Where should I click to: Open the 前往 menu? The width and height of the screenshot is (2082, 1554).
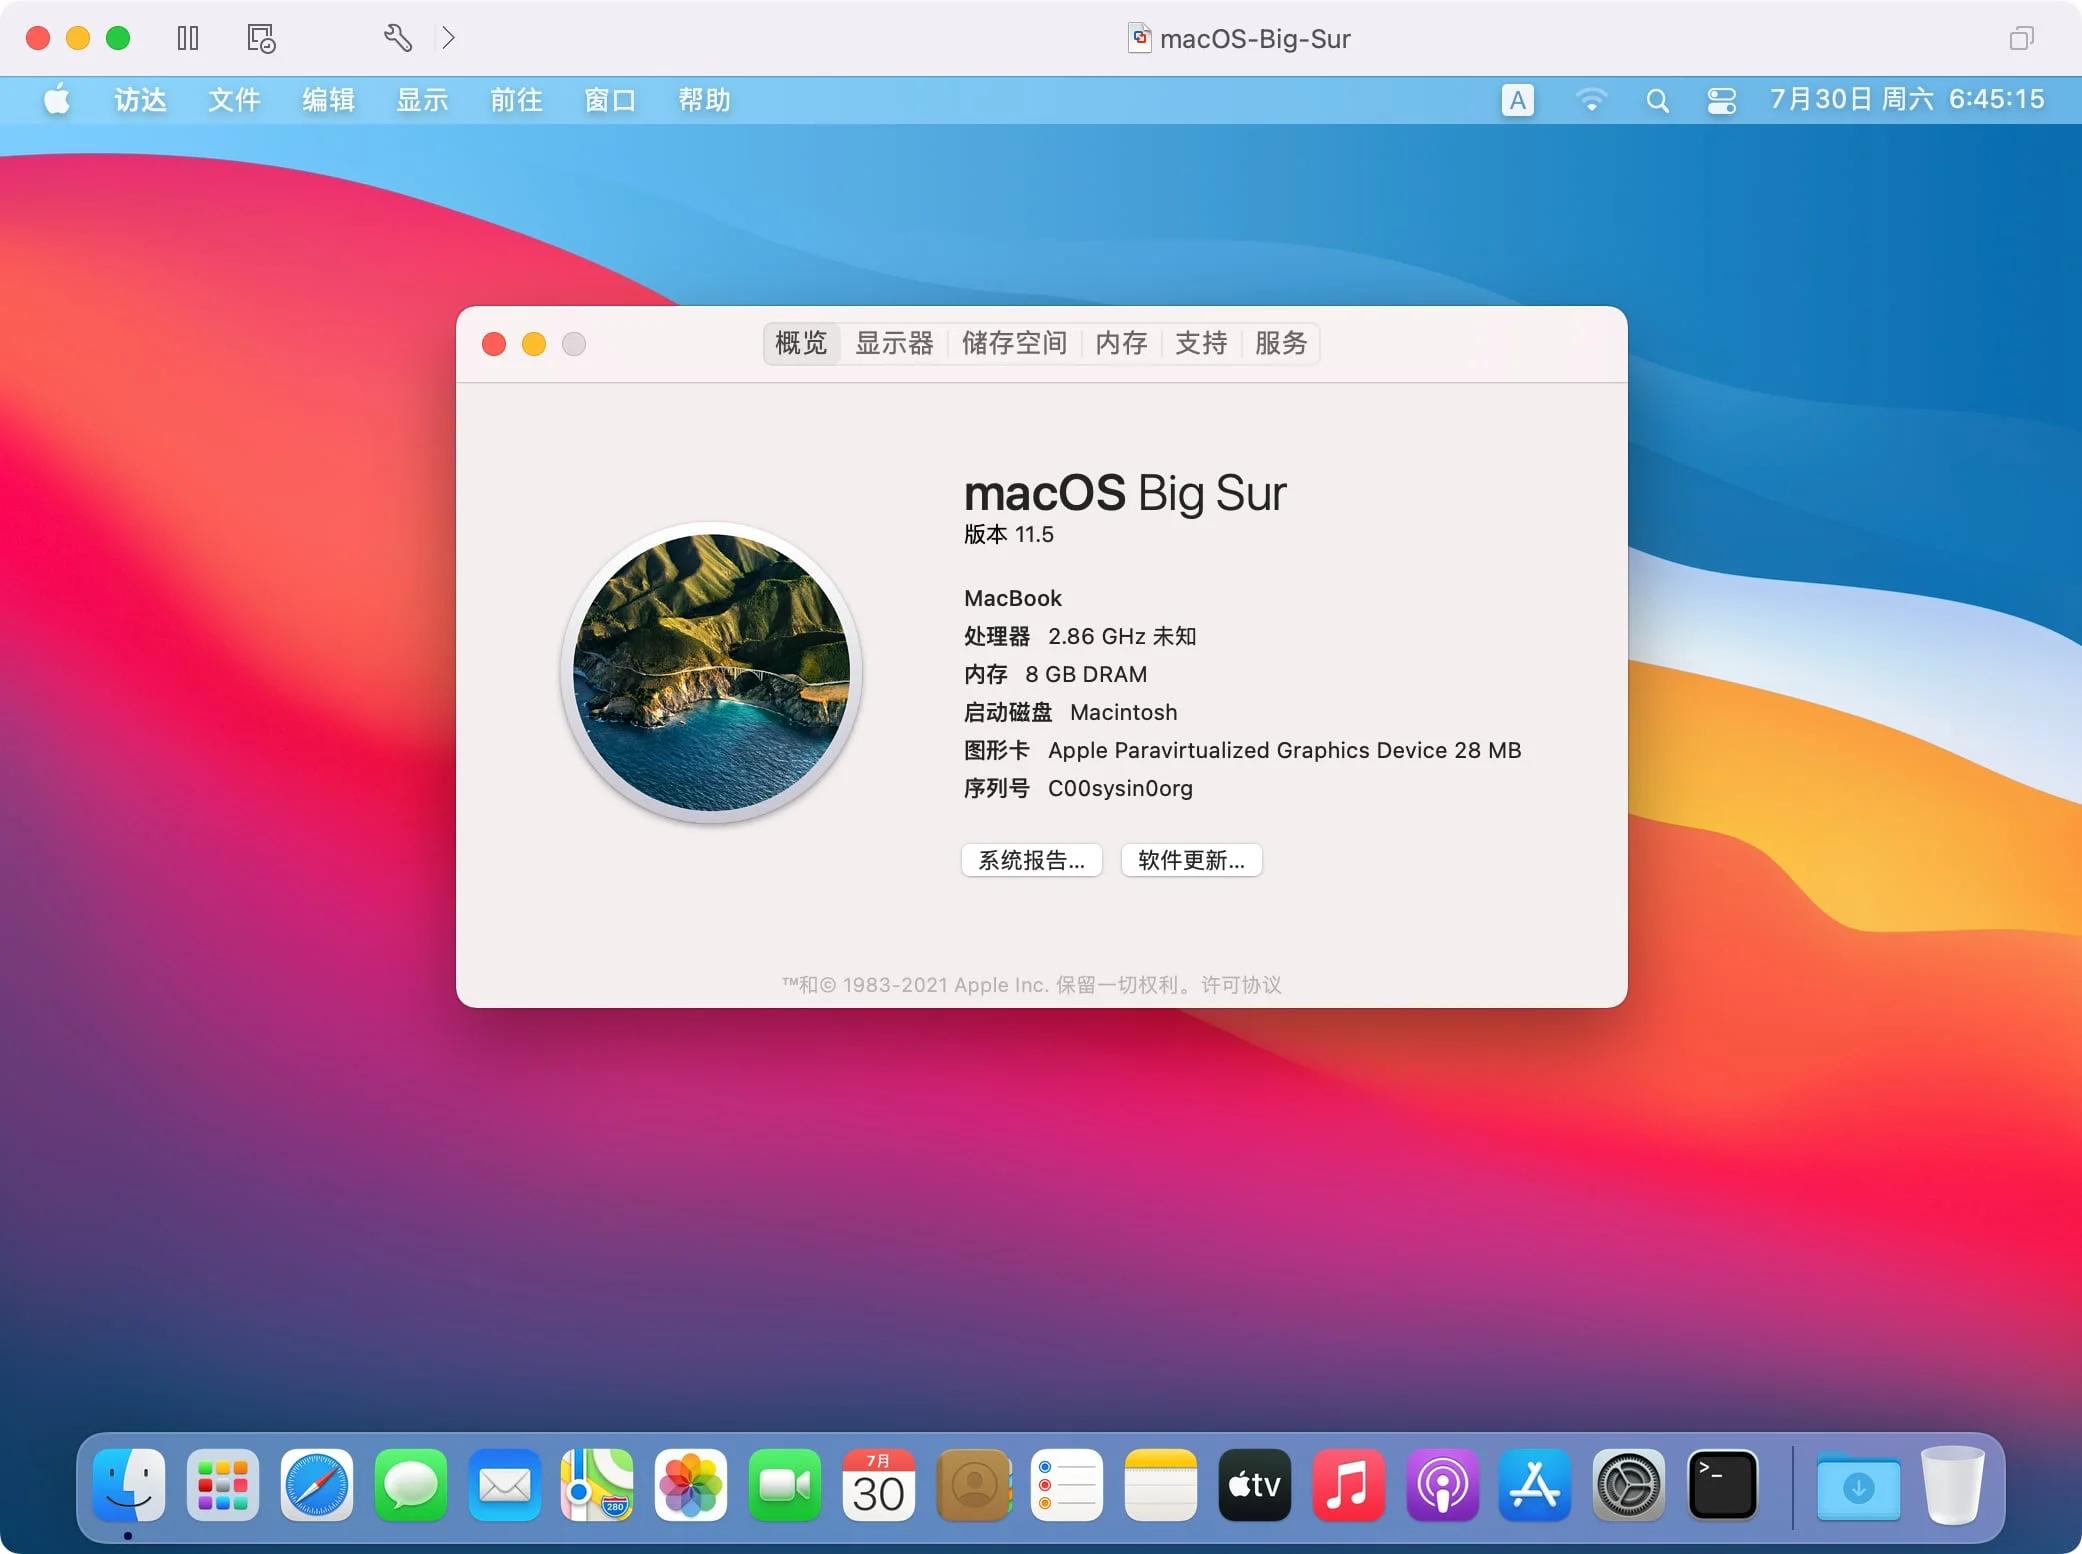pyautogui.click(x=515, y=100)
